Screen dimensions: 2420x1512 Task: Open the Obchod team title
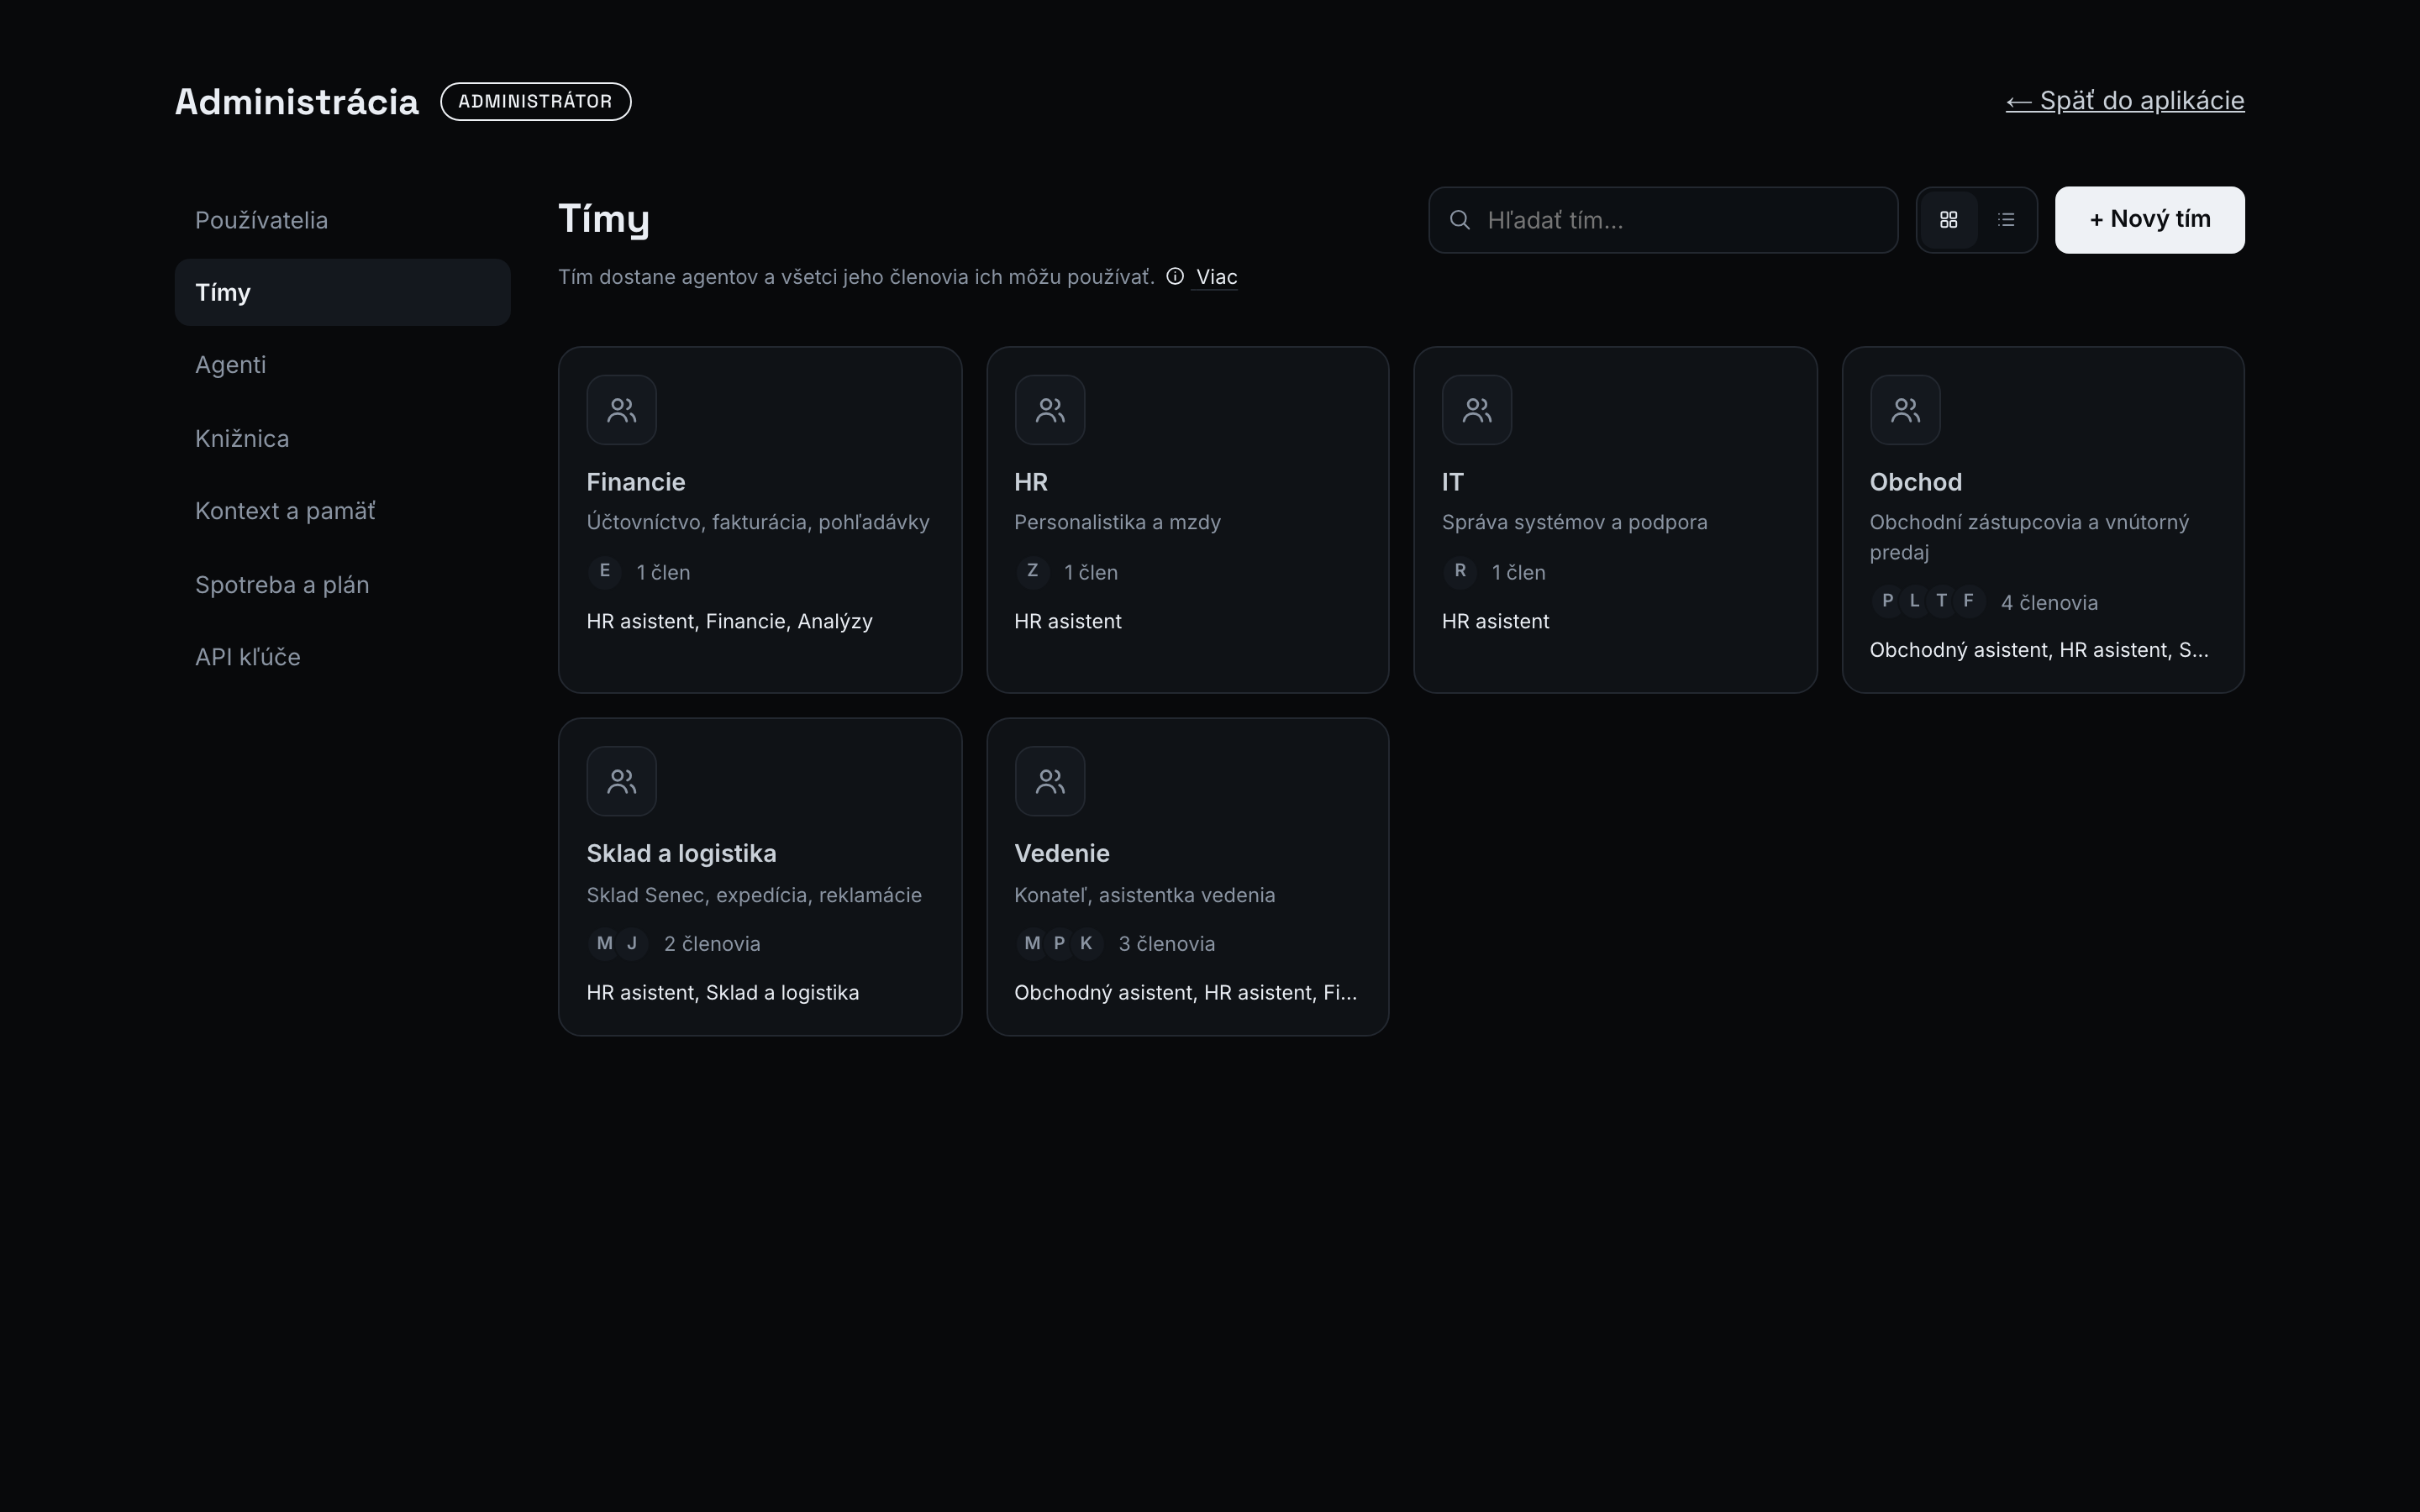(1915, 482)
